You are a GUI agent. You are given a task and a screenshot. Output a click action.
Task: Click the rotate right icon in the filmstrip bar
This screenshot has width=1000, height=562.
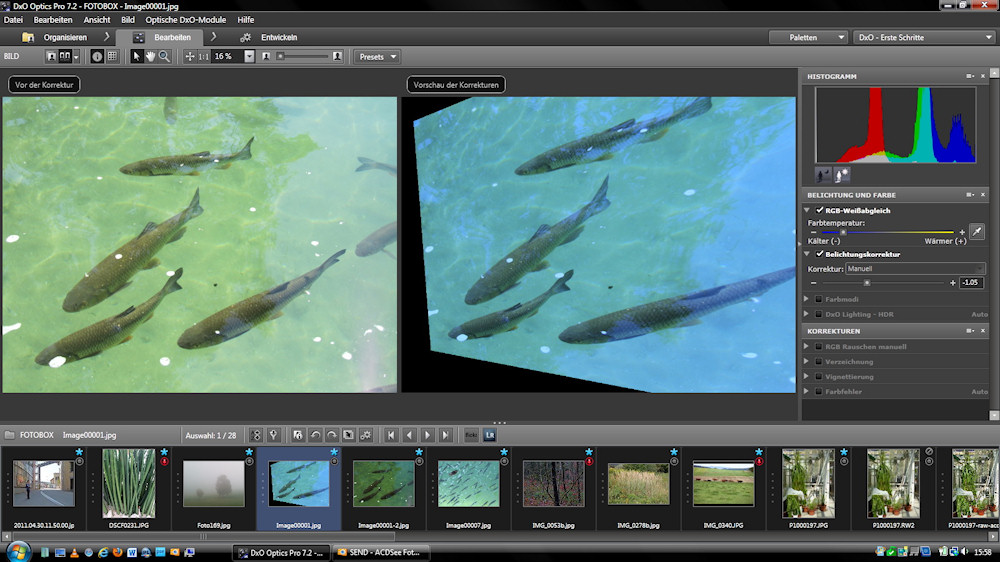coord(331,435)
